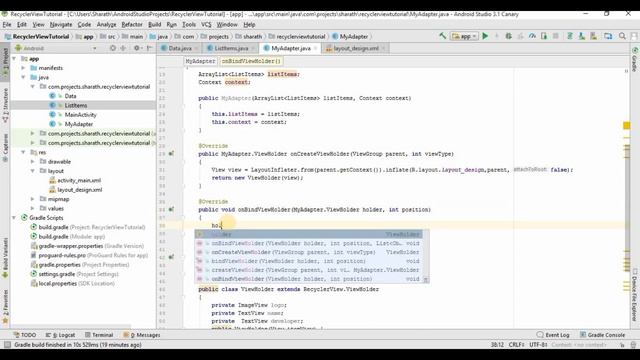Screen dimensions: 640x360
Task: Click the build.gradle (Project) file icon
Action: pyautogui.click(x=34, y=227)
